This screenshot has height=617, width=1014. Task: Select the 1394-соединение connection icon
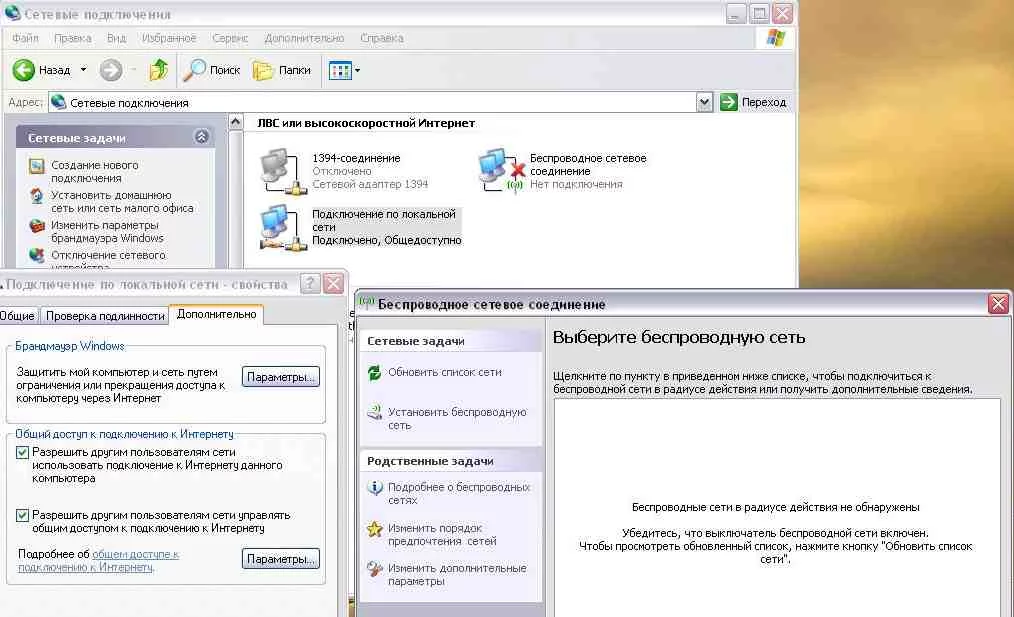(x=282, y=171)
